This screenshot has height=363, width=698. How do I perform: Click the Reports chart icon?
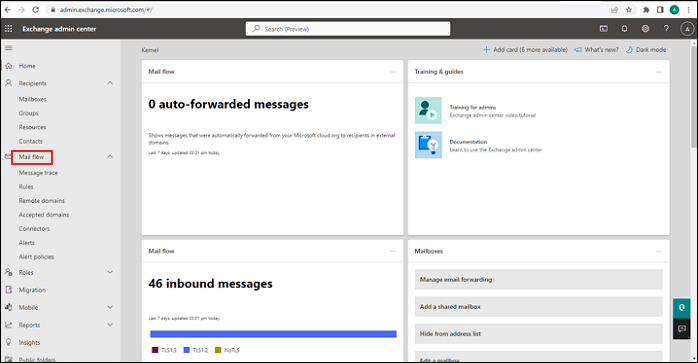tap(8, 325)
